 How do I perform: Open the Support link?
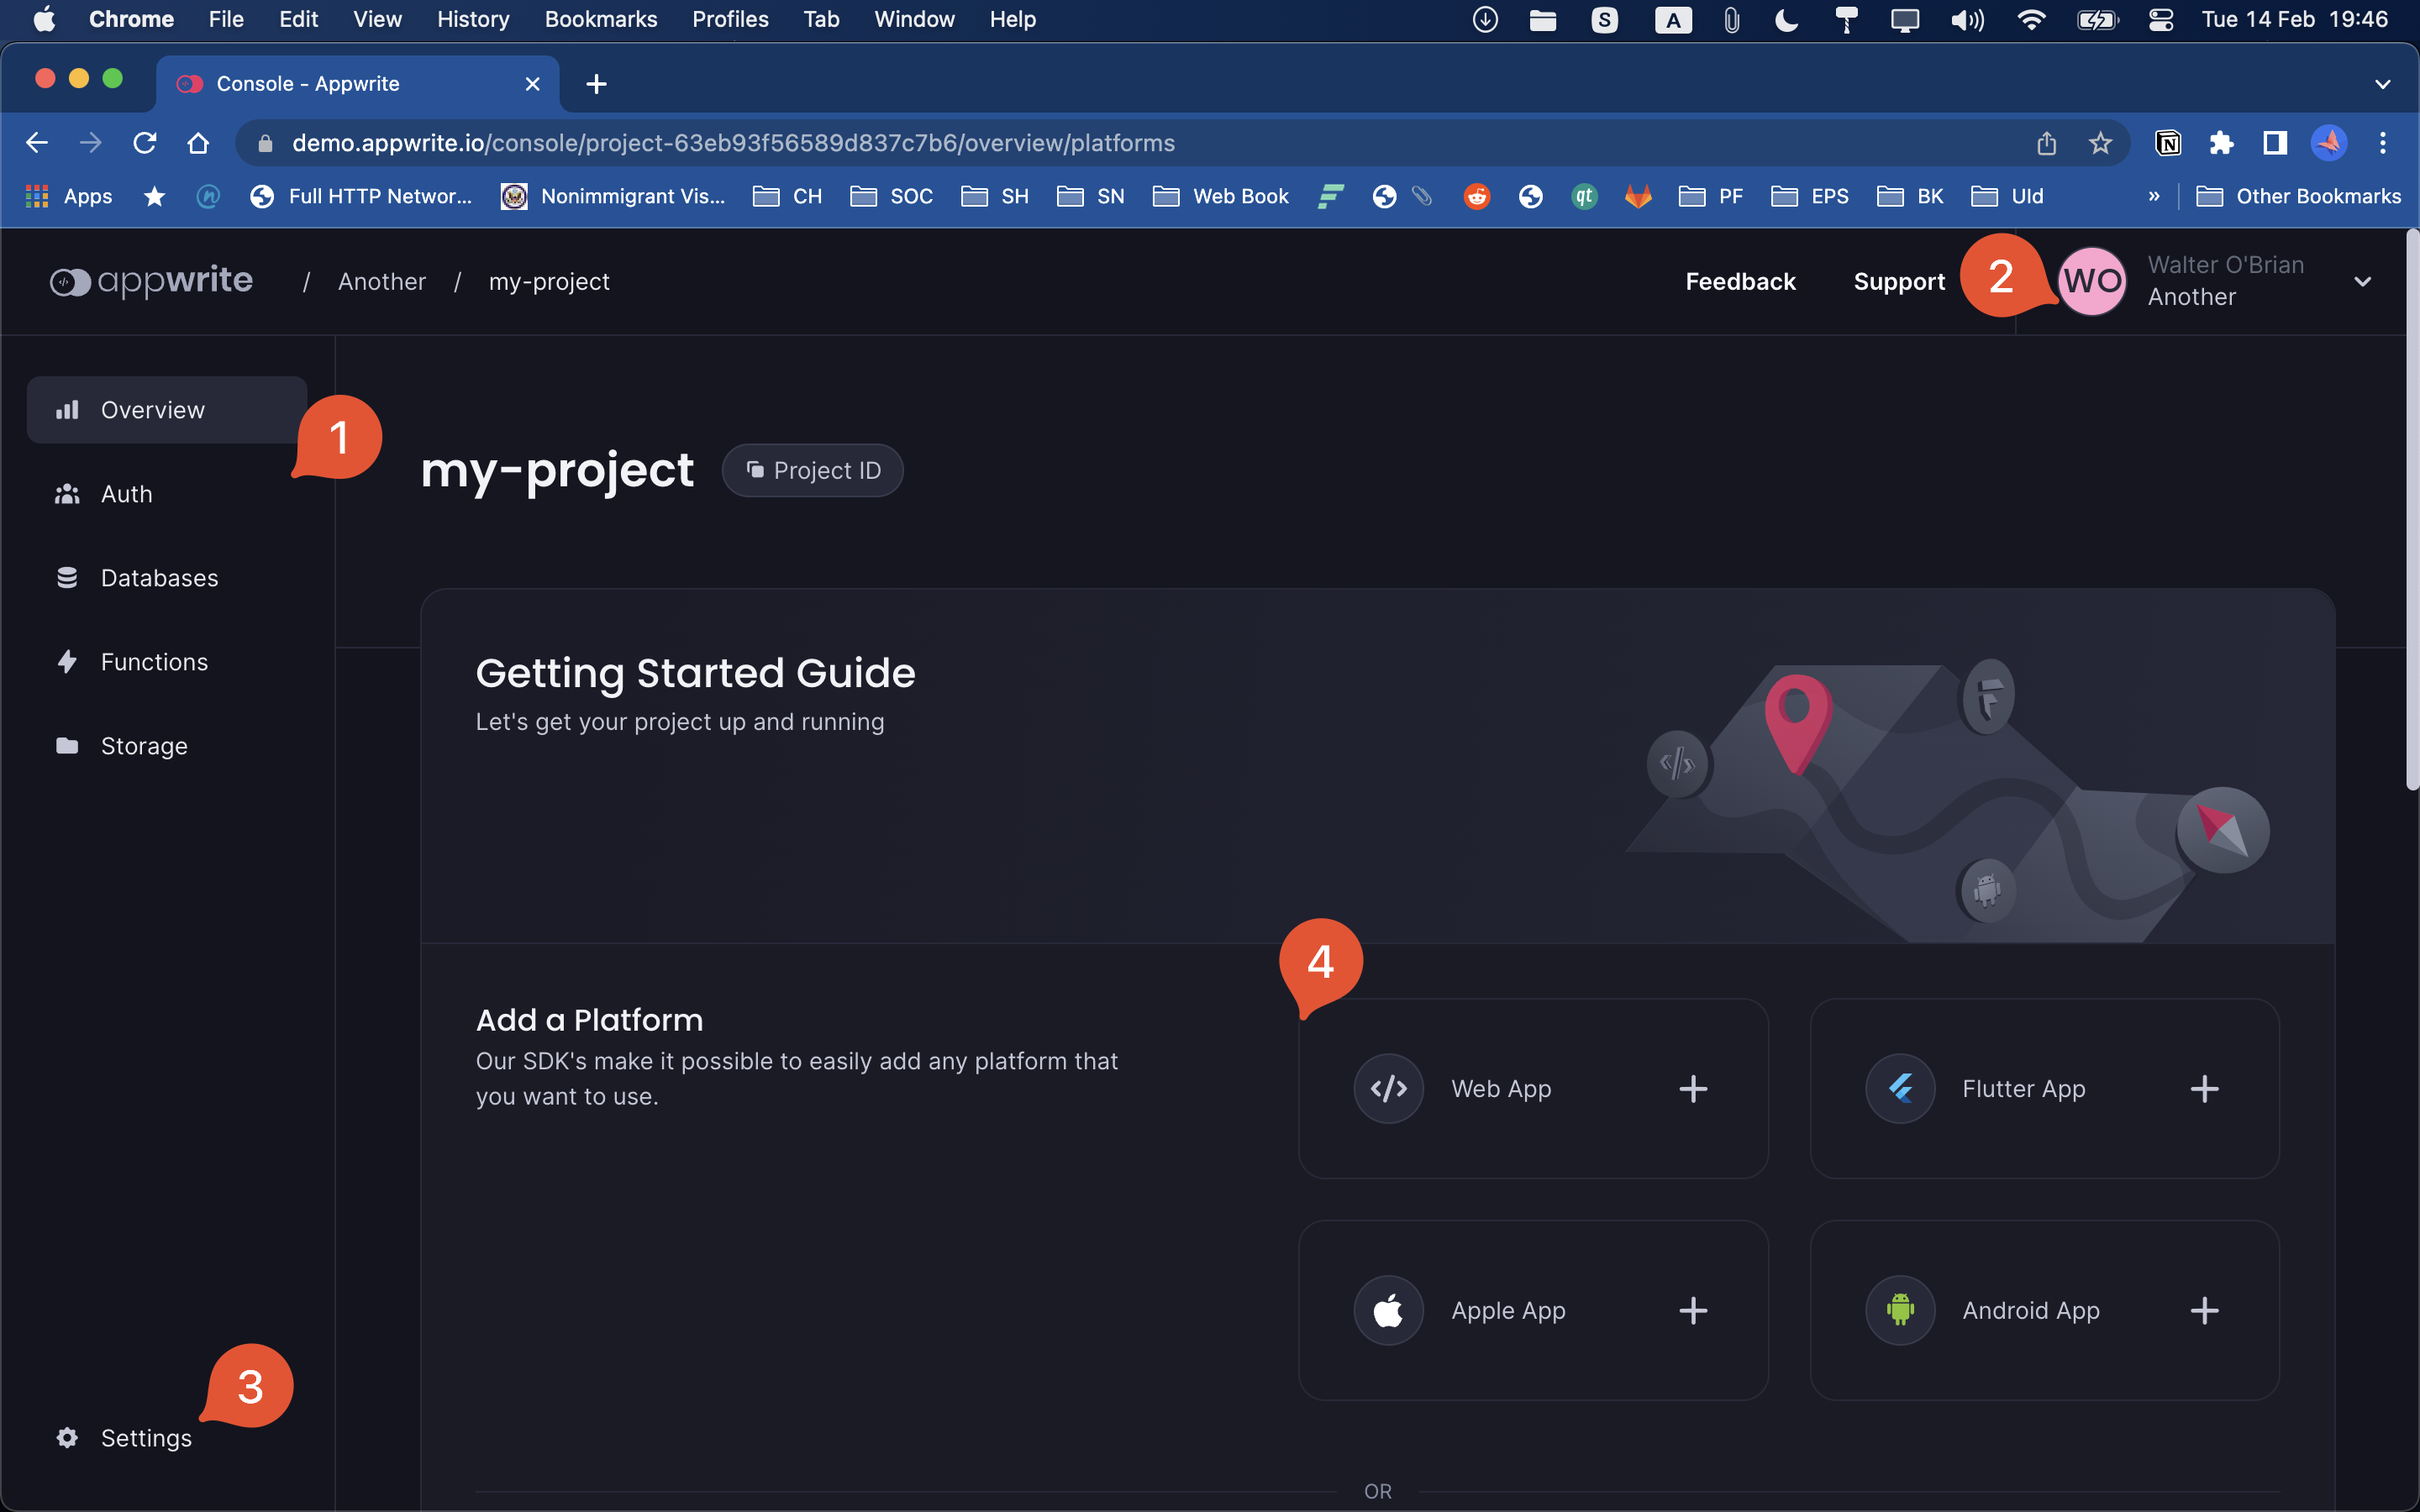click(1899, 282)
